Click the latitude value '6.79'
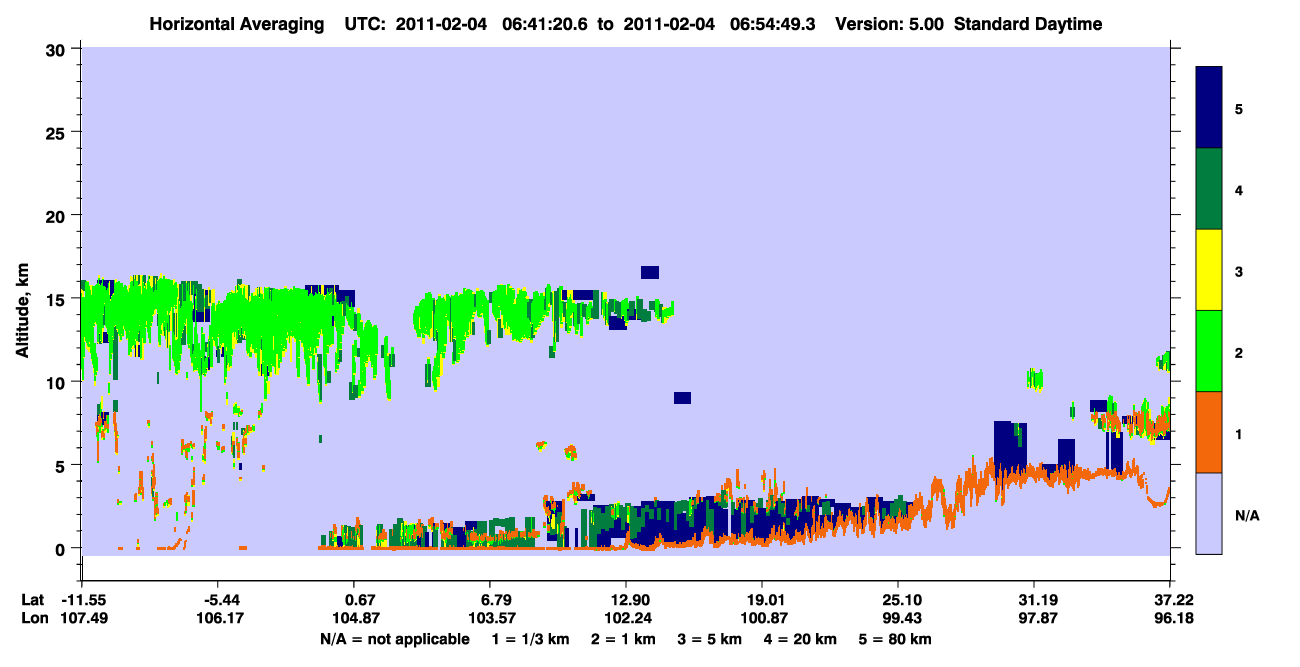Image resolution: width=1300 pixels, height=667 pixels. 495,600
